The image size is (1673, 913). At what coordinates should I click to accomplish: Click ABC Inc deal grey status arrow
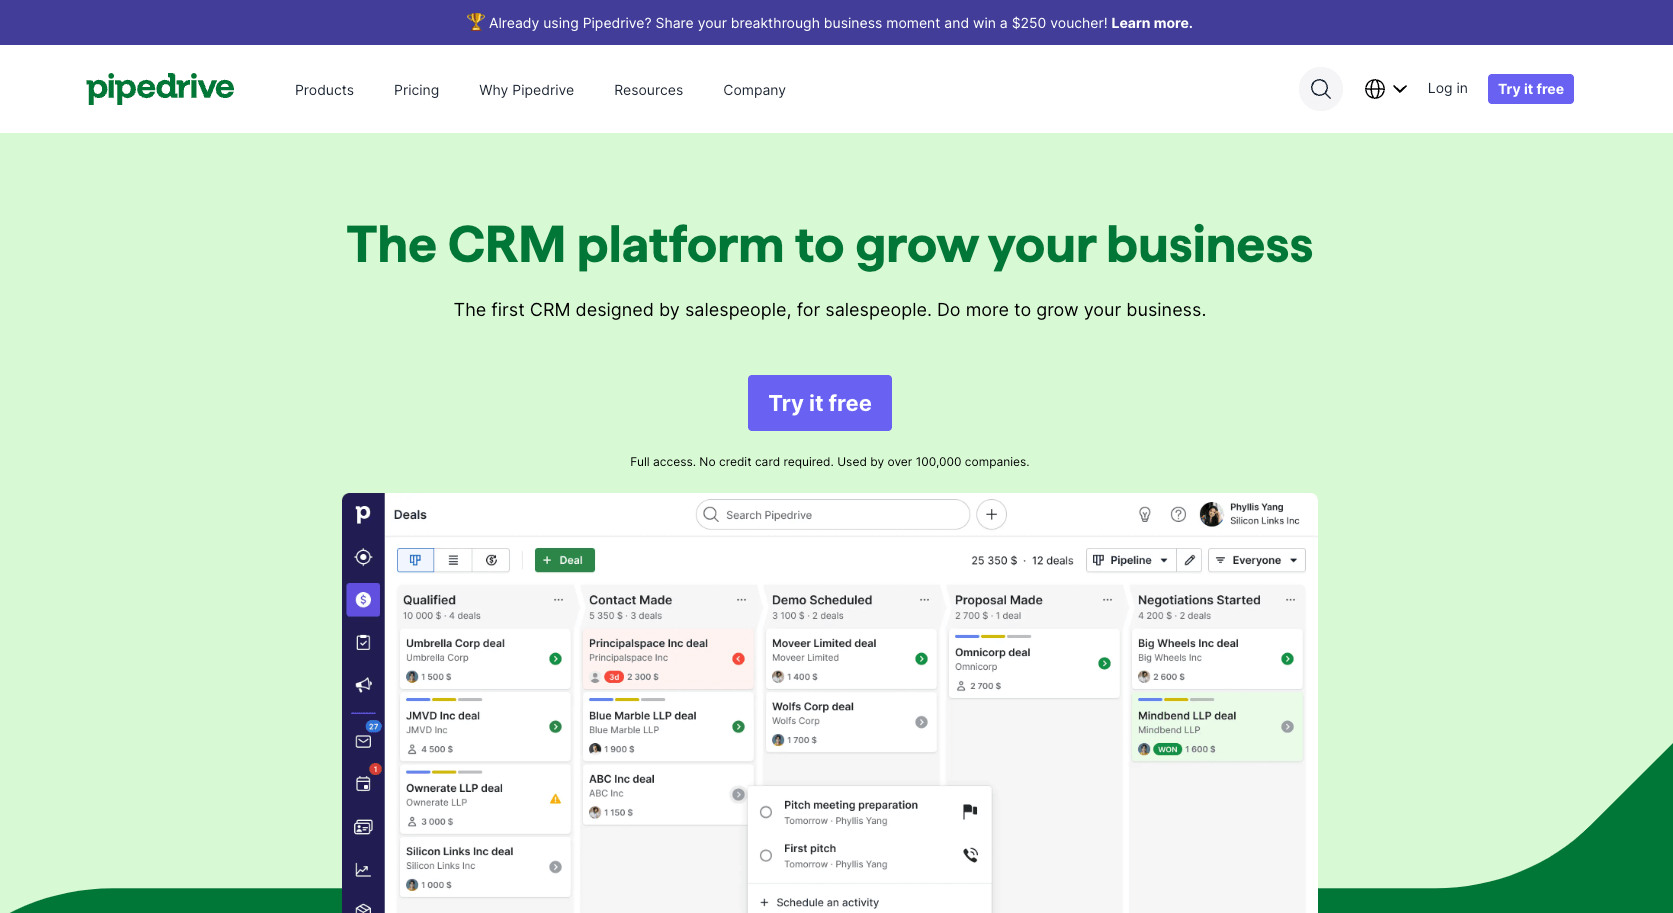pyautogui.click(x=738, y=795)
